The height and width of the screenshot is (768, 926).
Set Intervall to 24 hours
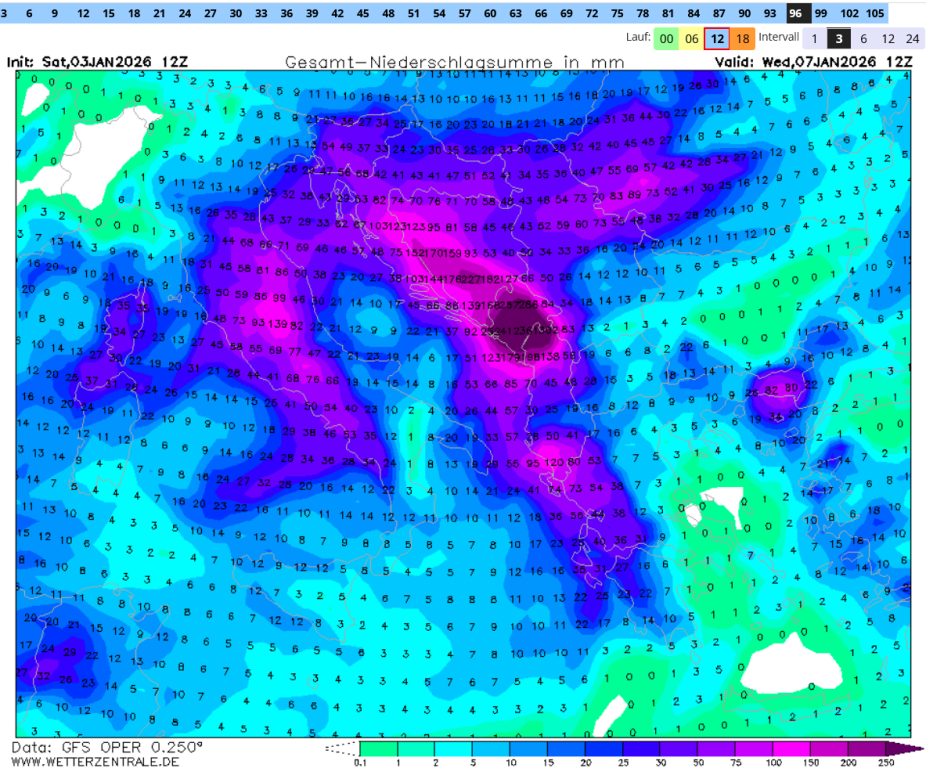pos(911,39)
